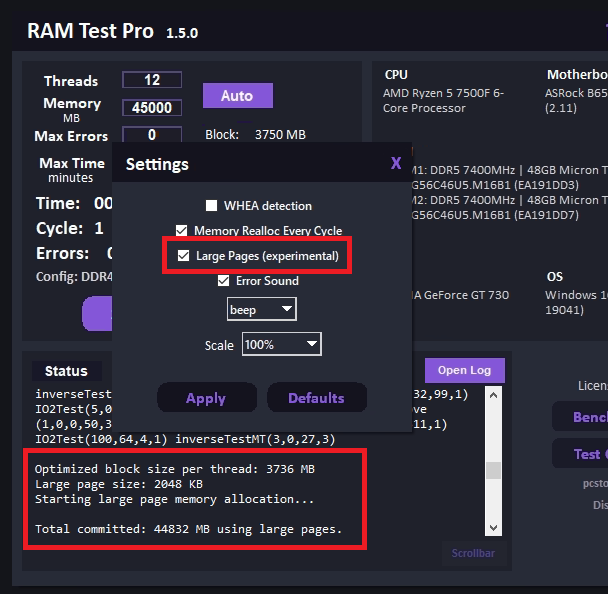The width and height of the screenshot is (608, 594).
Task: Click the Defaults button
Action: click(316, 398)
